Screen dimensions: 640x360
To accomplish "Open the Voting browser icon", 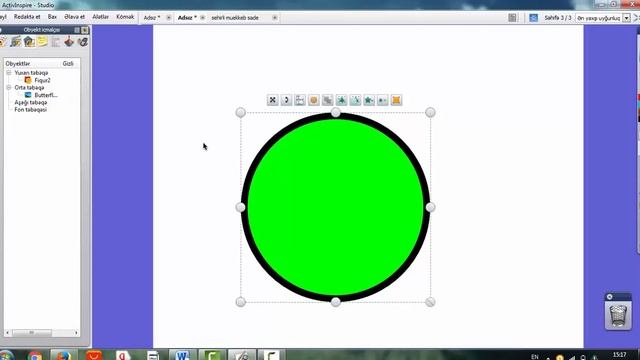I will point(83,42).
